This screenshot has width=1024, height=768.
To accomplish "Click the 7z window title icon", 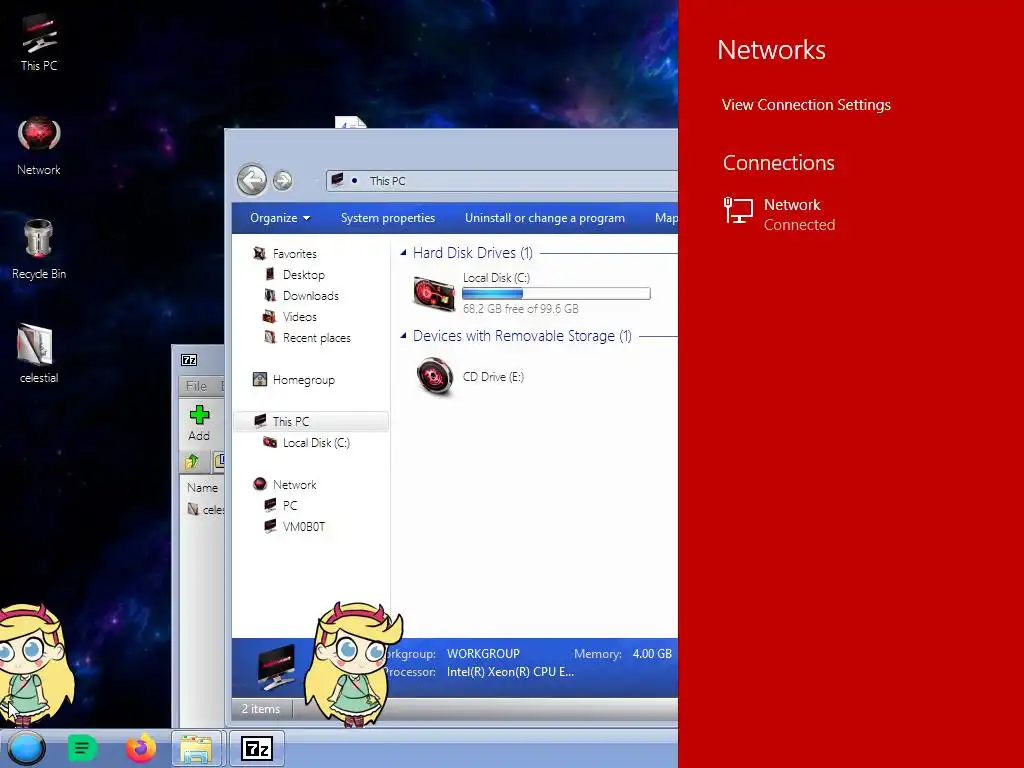I will click(x=189, y=360).
